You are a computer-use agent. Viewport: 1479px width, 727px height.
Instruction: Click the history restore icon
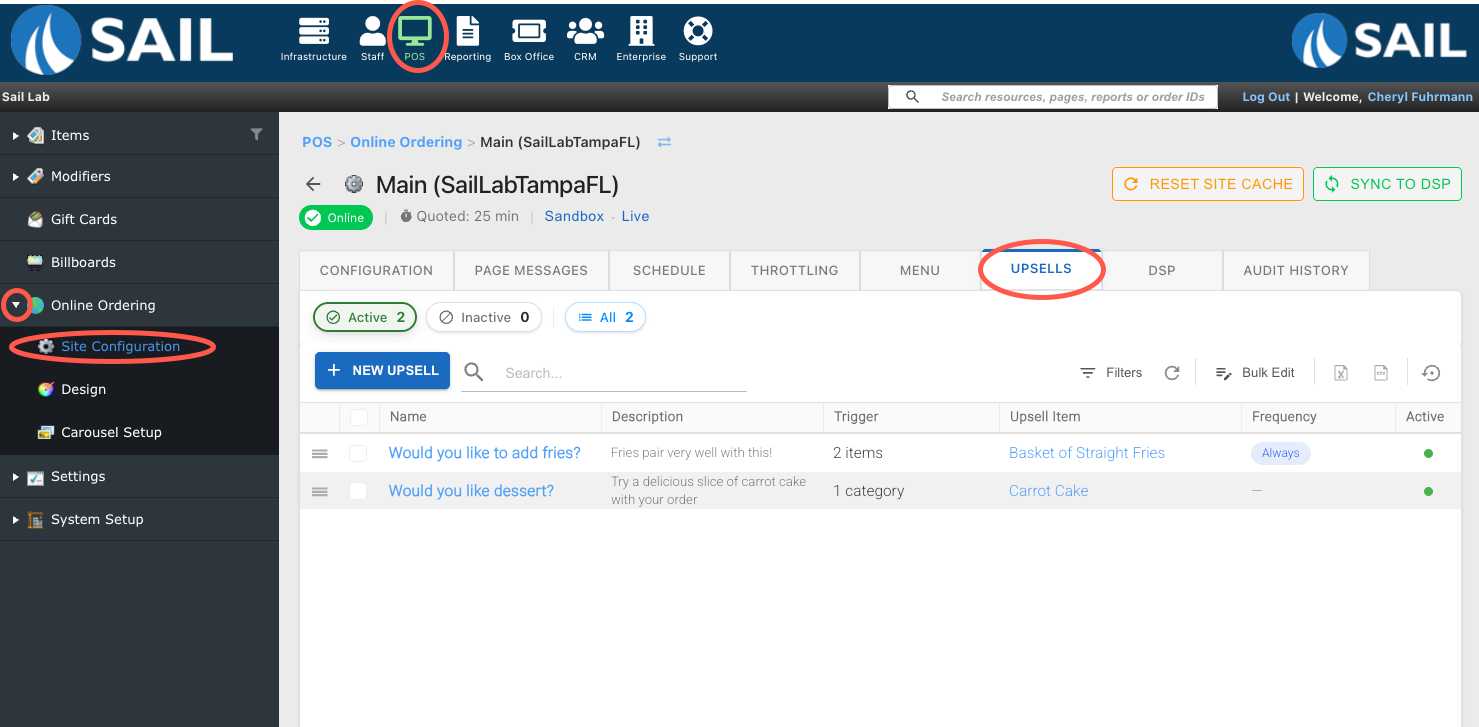[1431, 373]
